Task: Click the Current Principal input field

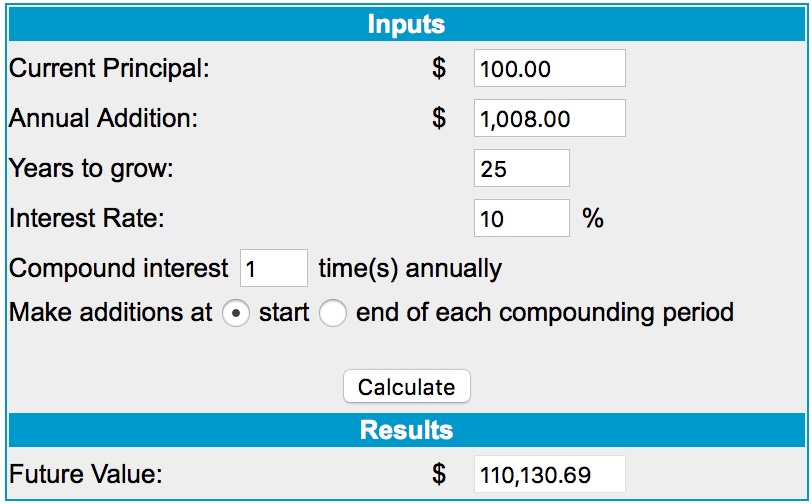Action: click(549, 69)
